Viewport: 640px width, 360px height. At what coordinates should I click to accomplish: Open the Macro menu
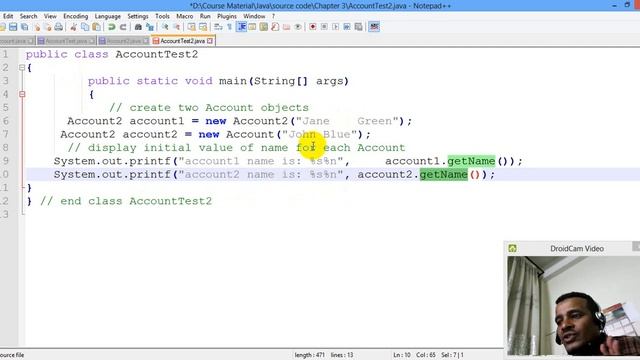click(185, 16)
